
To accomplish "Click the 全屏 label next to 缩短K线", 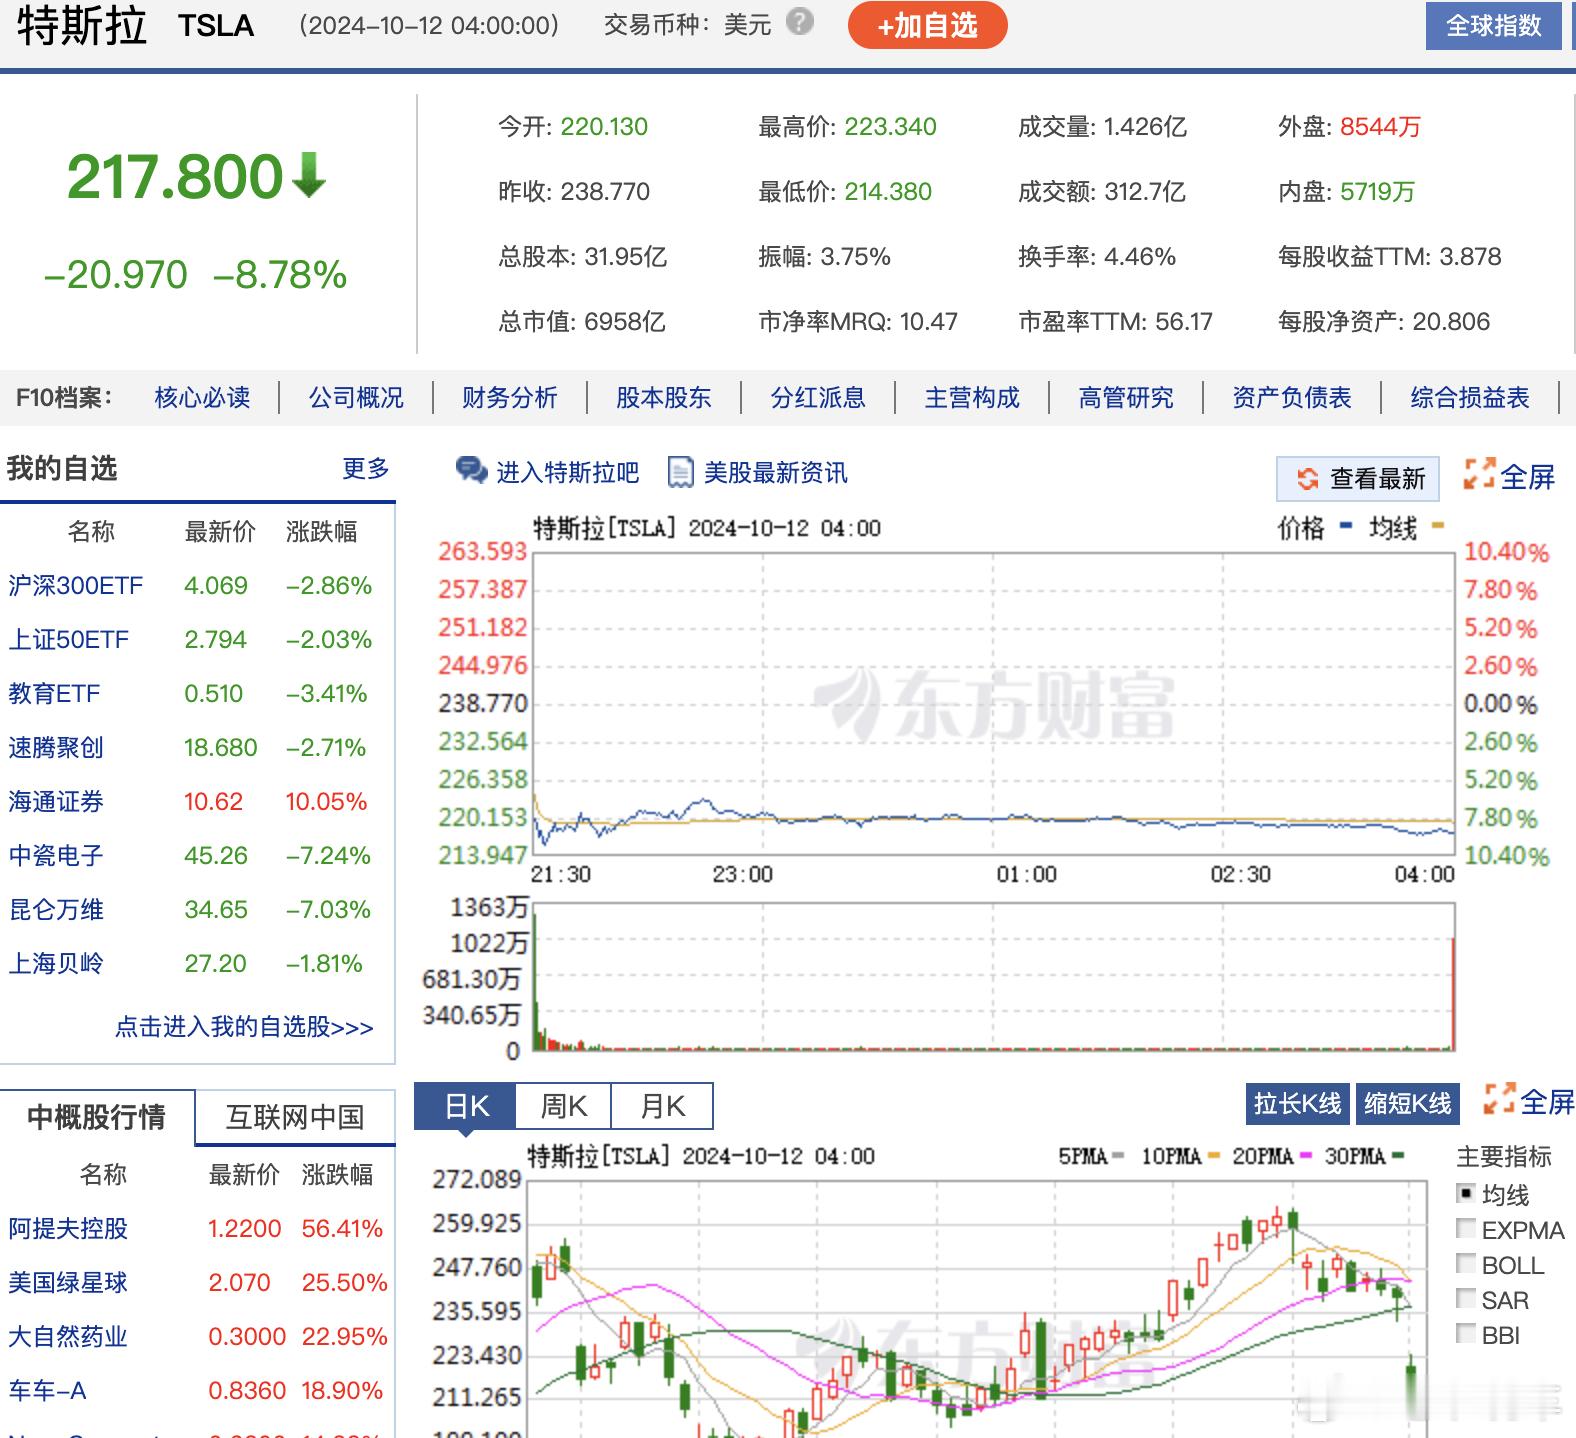I will 1547,1101.
